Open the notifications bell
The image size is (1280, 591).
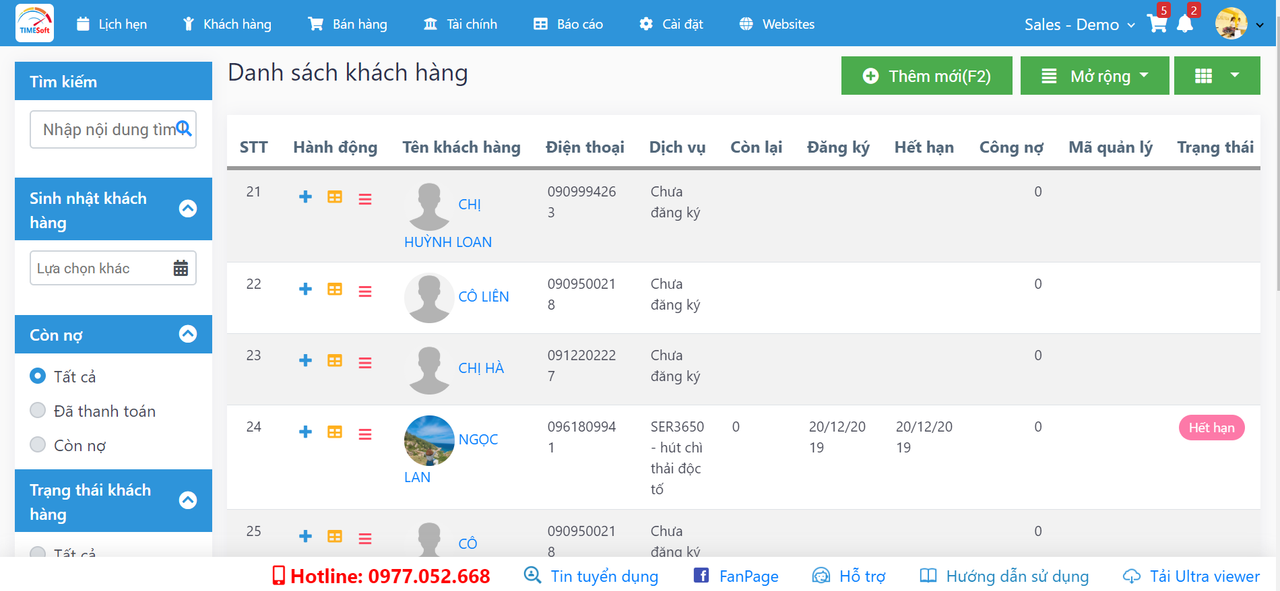pos(1185,24)
